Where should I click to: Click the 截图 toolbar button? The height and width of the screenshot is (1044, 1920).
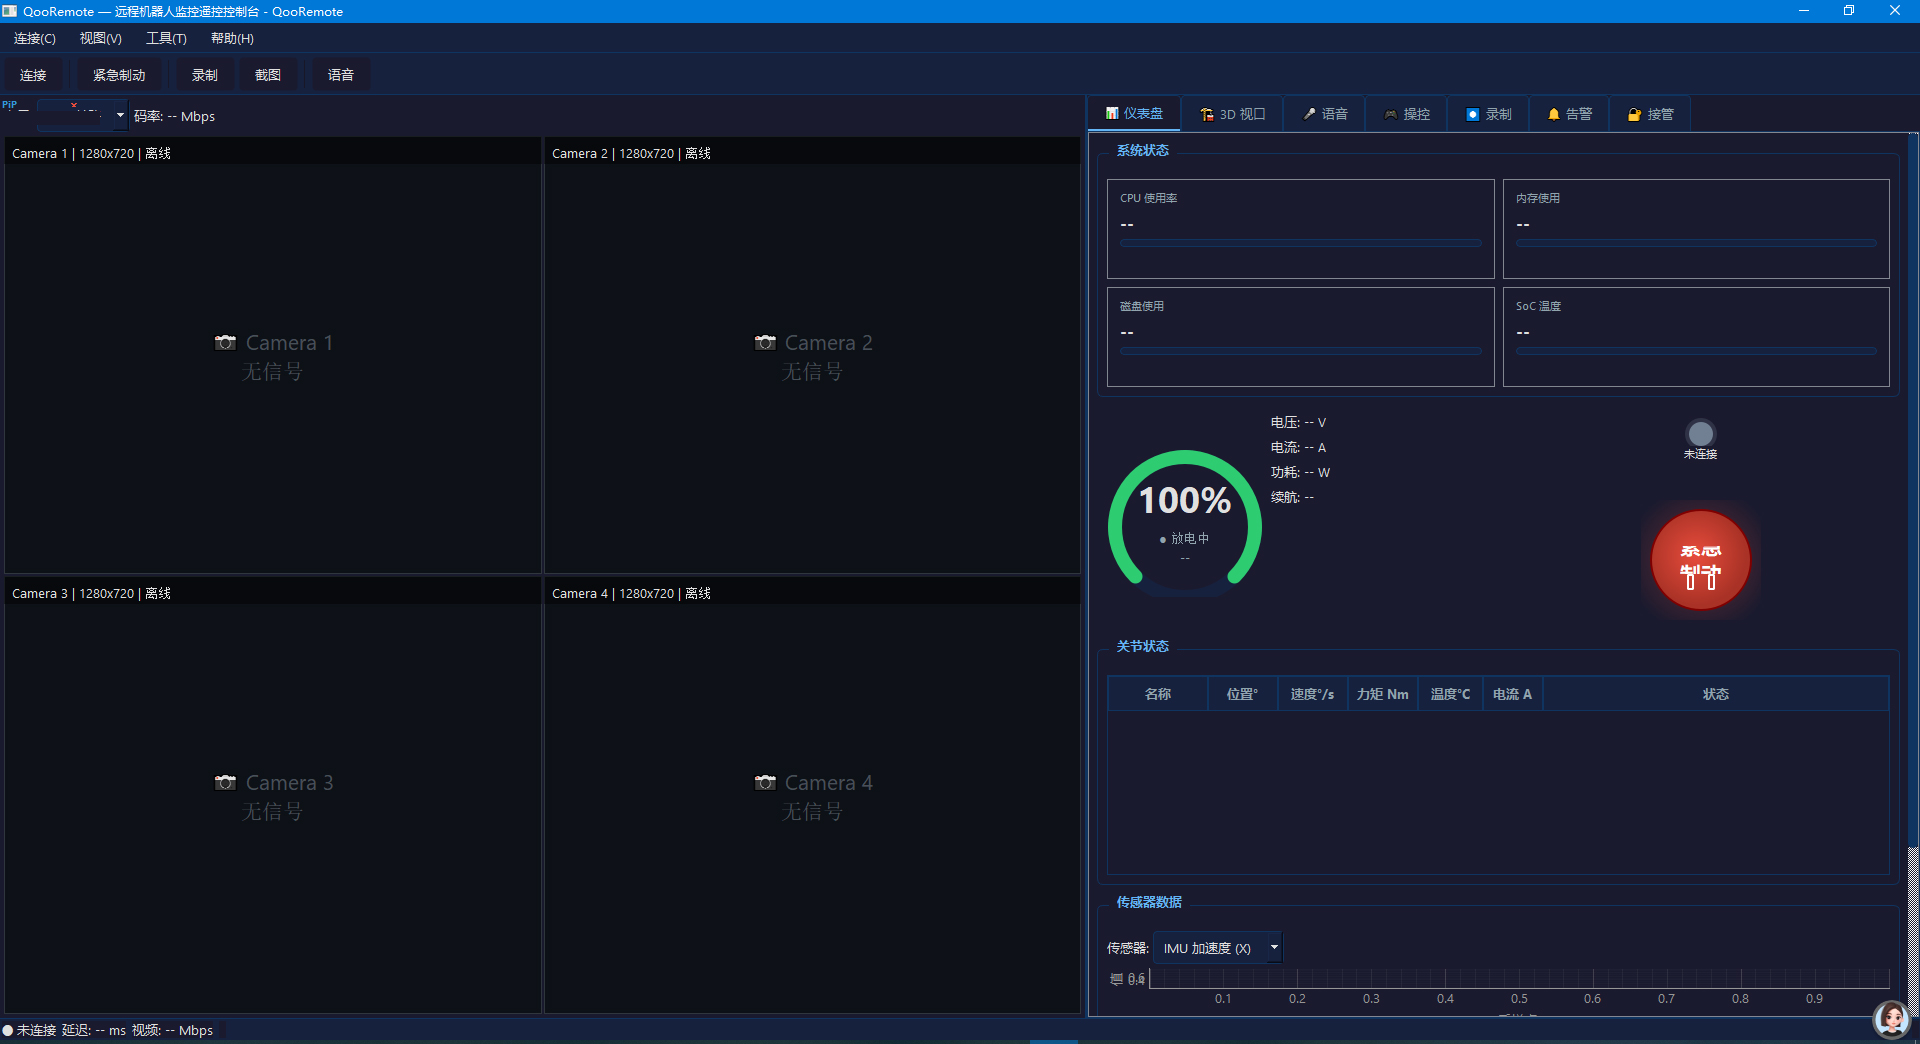pyautogui.click(x=268, y=75)
